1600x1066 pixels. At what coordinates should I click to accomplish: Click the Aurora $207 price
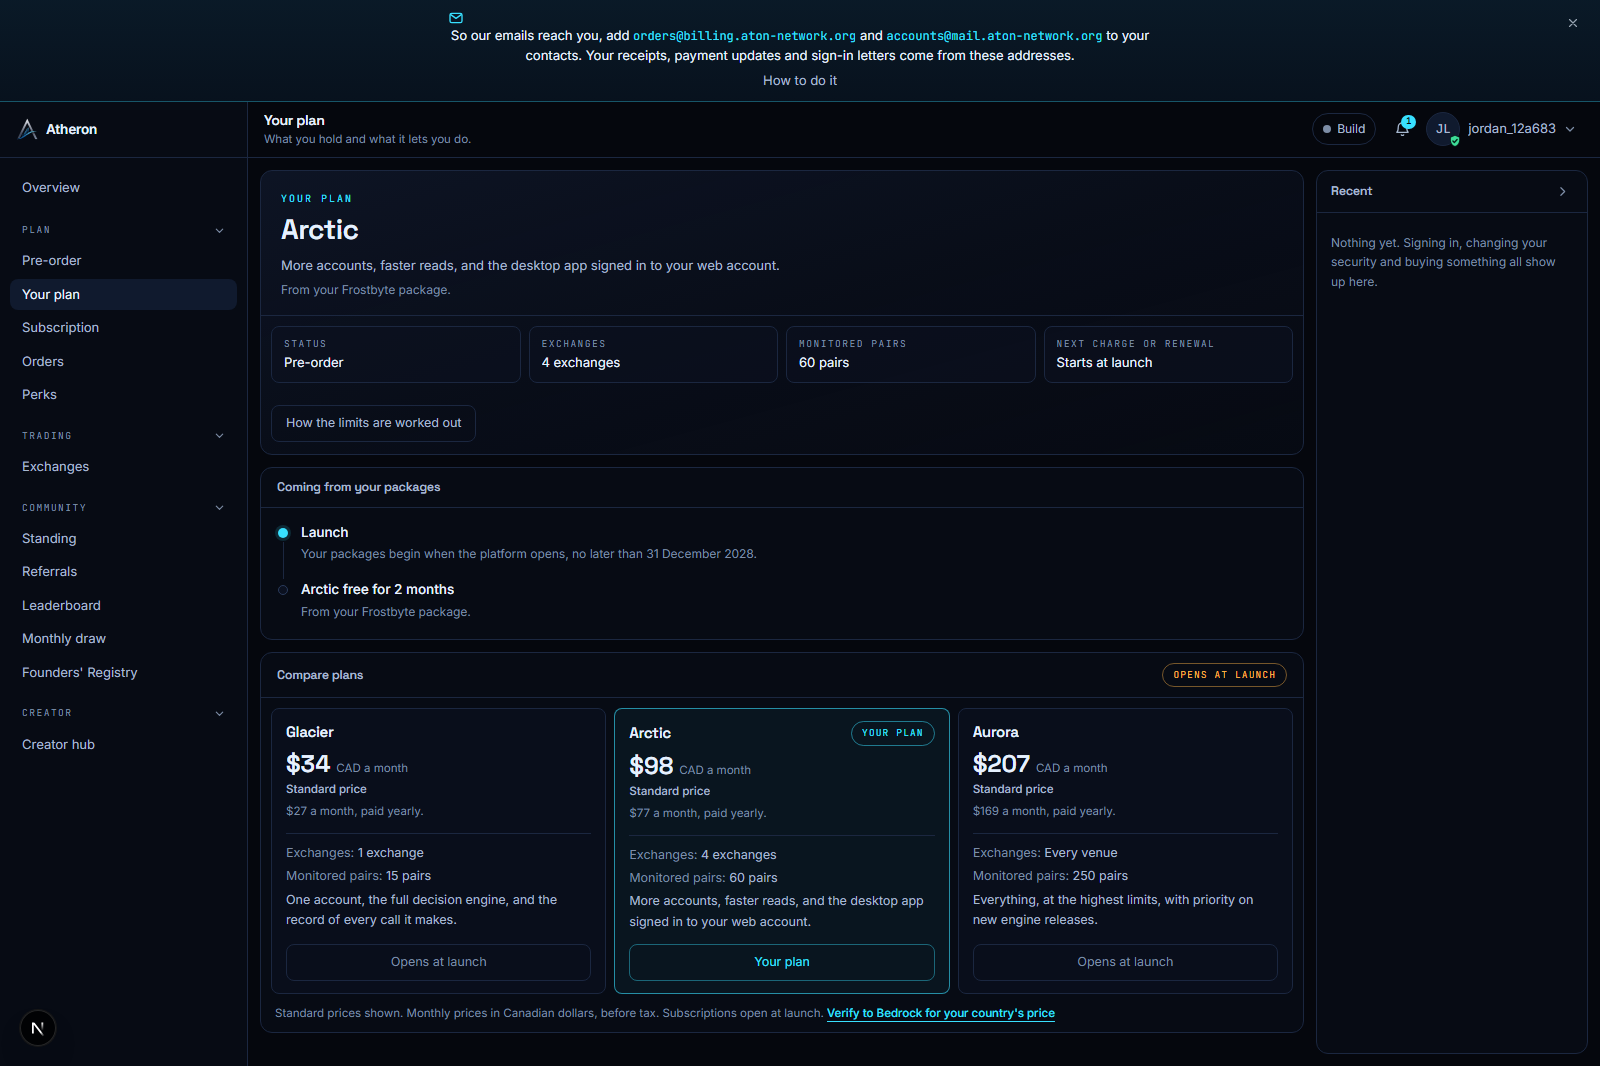coord(1001,764)
